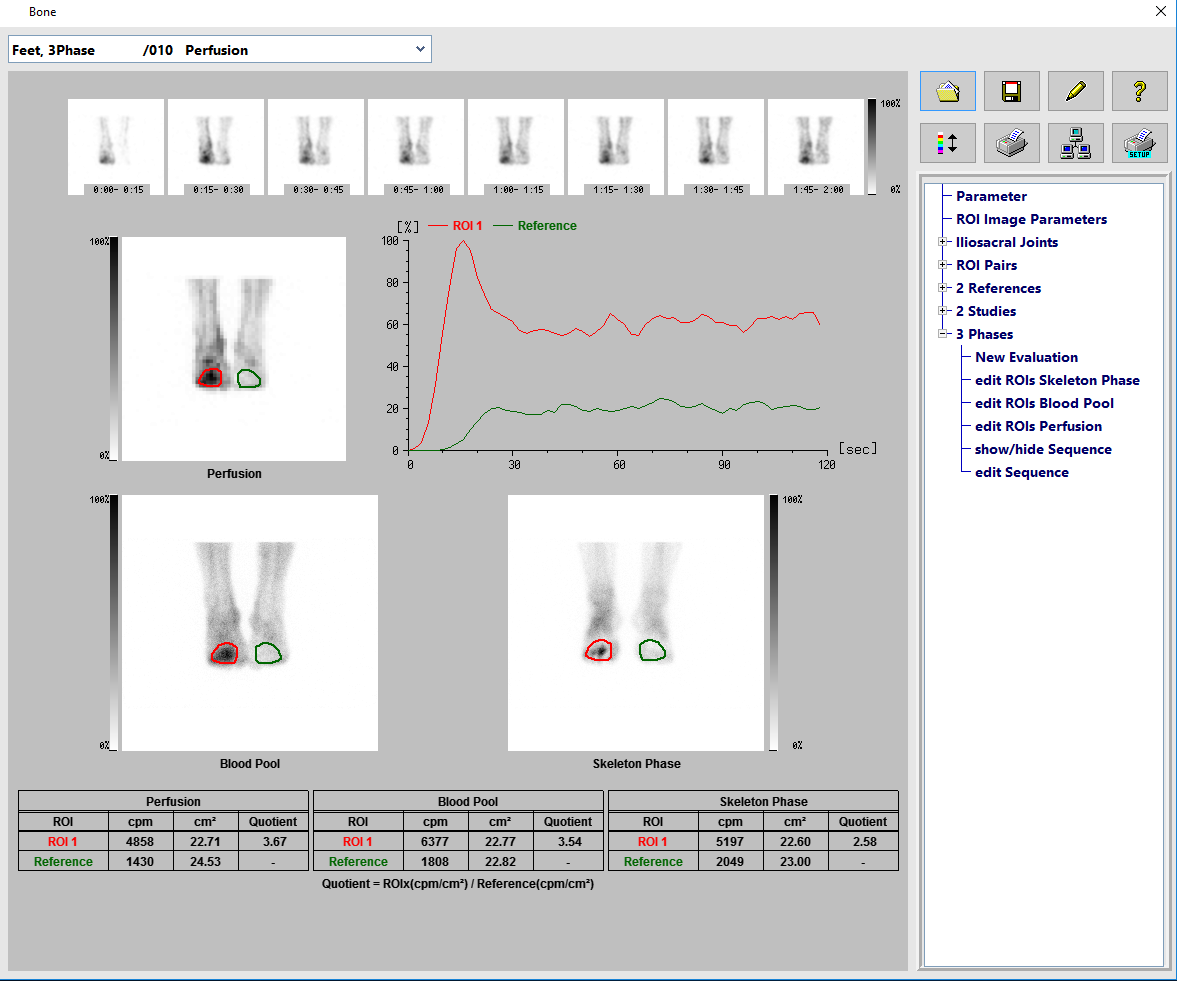
Task: Click the color scale adjustment icon
Action: 947,143
